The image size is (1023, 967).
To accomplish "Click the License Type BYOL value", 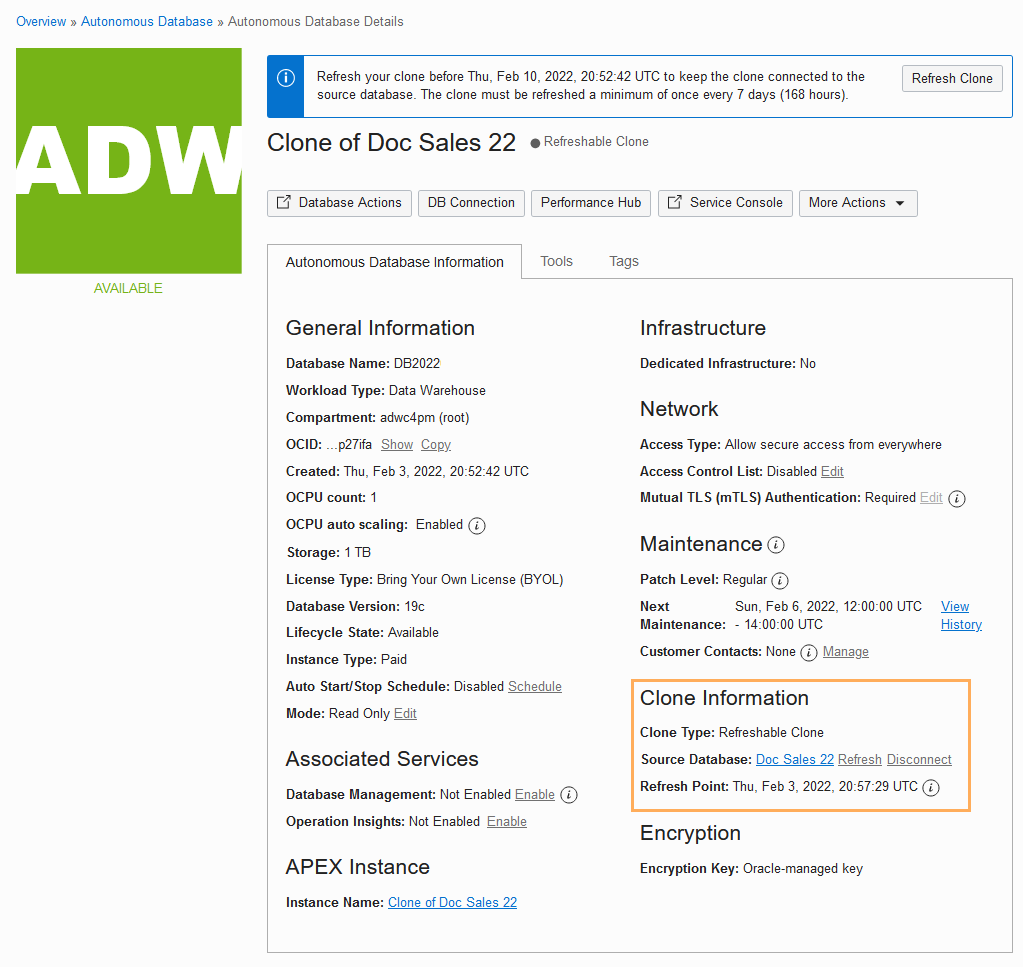I will (470, 579).
